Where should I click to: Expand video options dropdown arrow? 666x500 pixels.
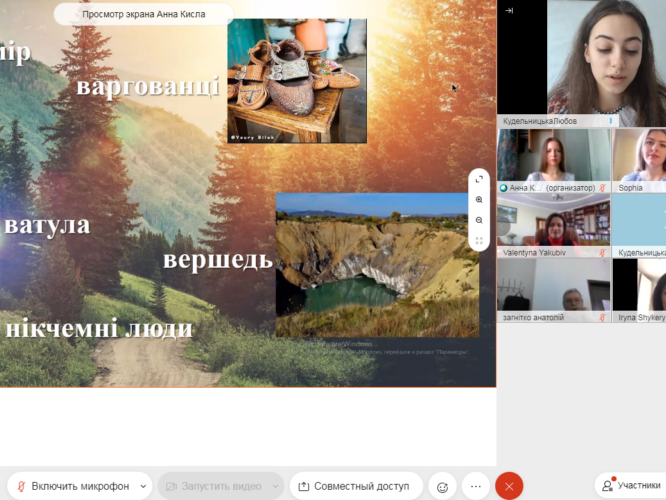(274, 486)
